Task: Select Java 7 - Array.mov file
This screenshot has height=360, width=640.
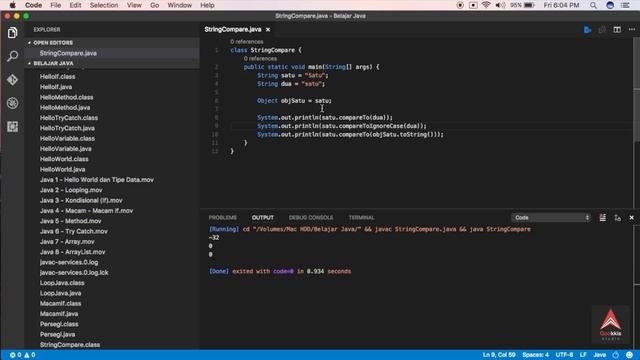Action: click(x=67, y=242)
